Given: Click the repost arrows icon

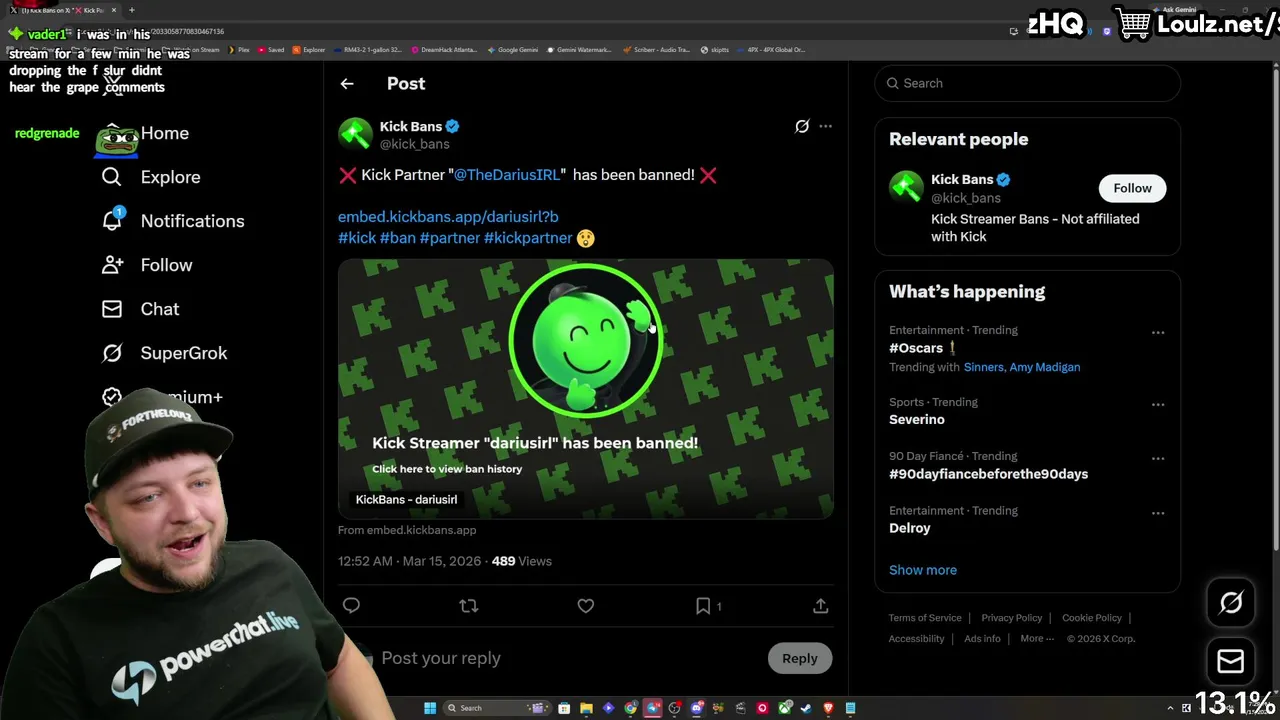Looking at the screenshot, I should 468,605.
